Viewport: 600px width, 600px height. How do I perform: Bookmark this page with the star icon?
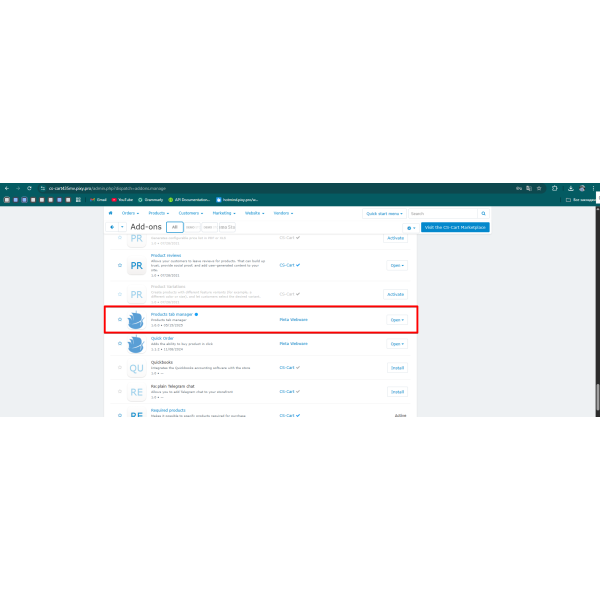pos(539,188)
